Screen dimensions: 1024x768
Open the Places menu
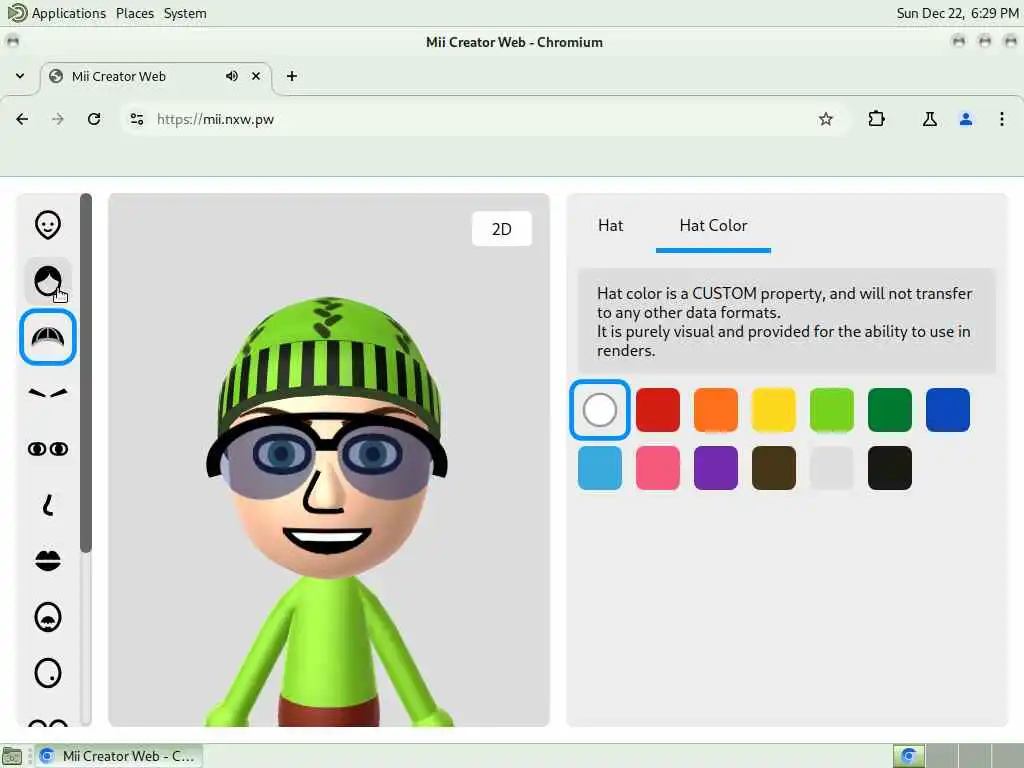tap(135, 13)
